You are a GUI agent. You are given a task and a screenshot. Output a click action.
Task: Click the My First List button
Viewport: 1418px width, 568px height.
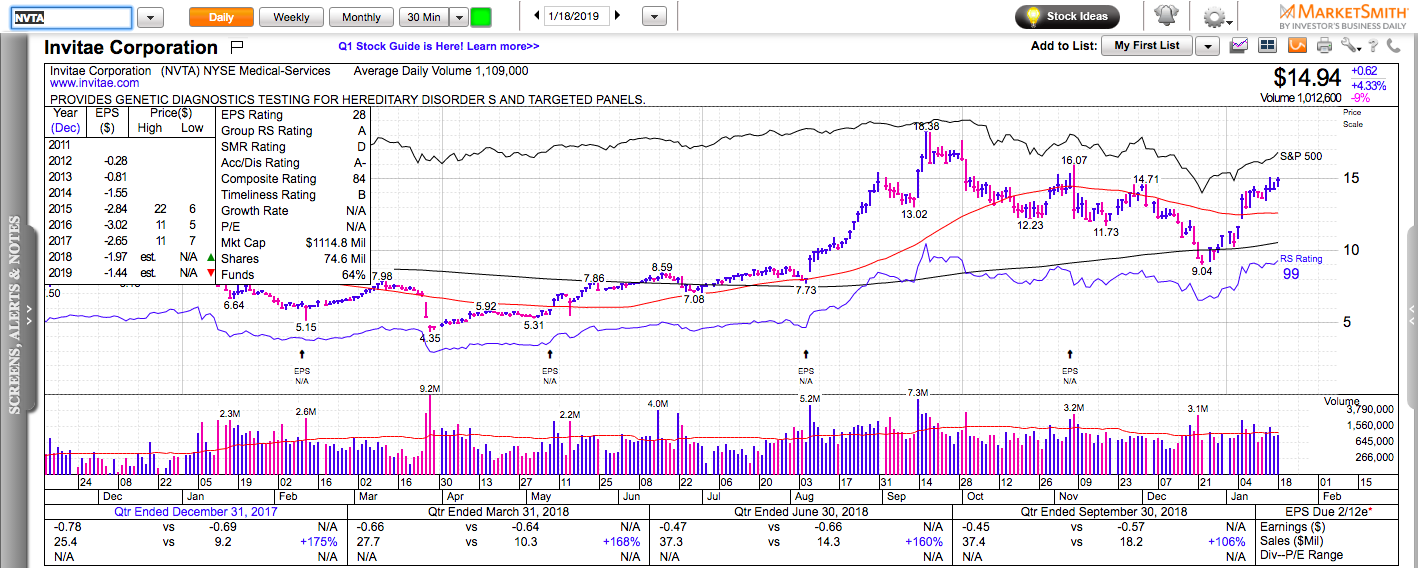tap(1147, 46)
